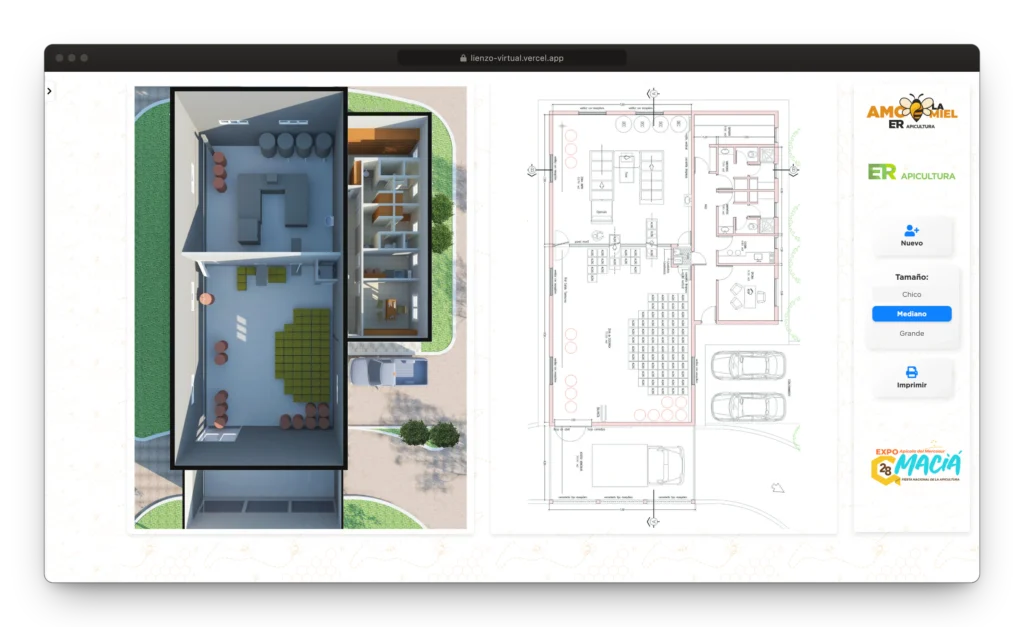
Task: Select the Mediano size option
Action: point(912,314)
